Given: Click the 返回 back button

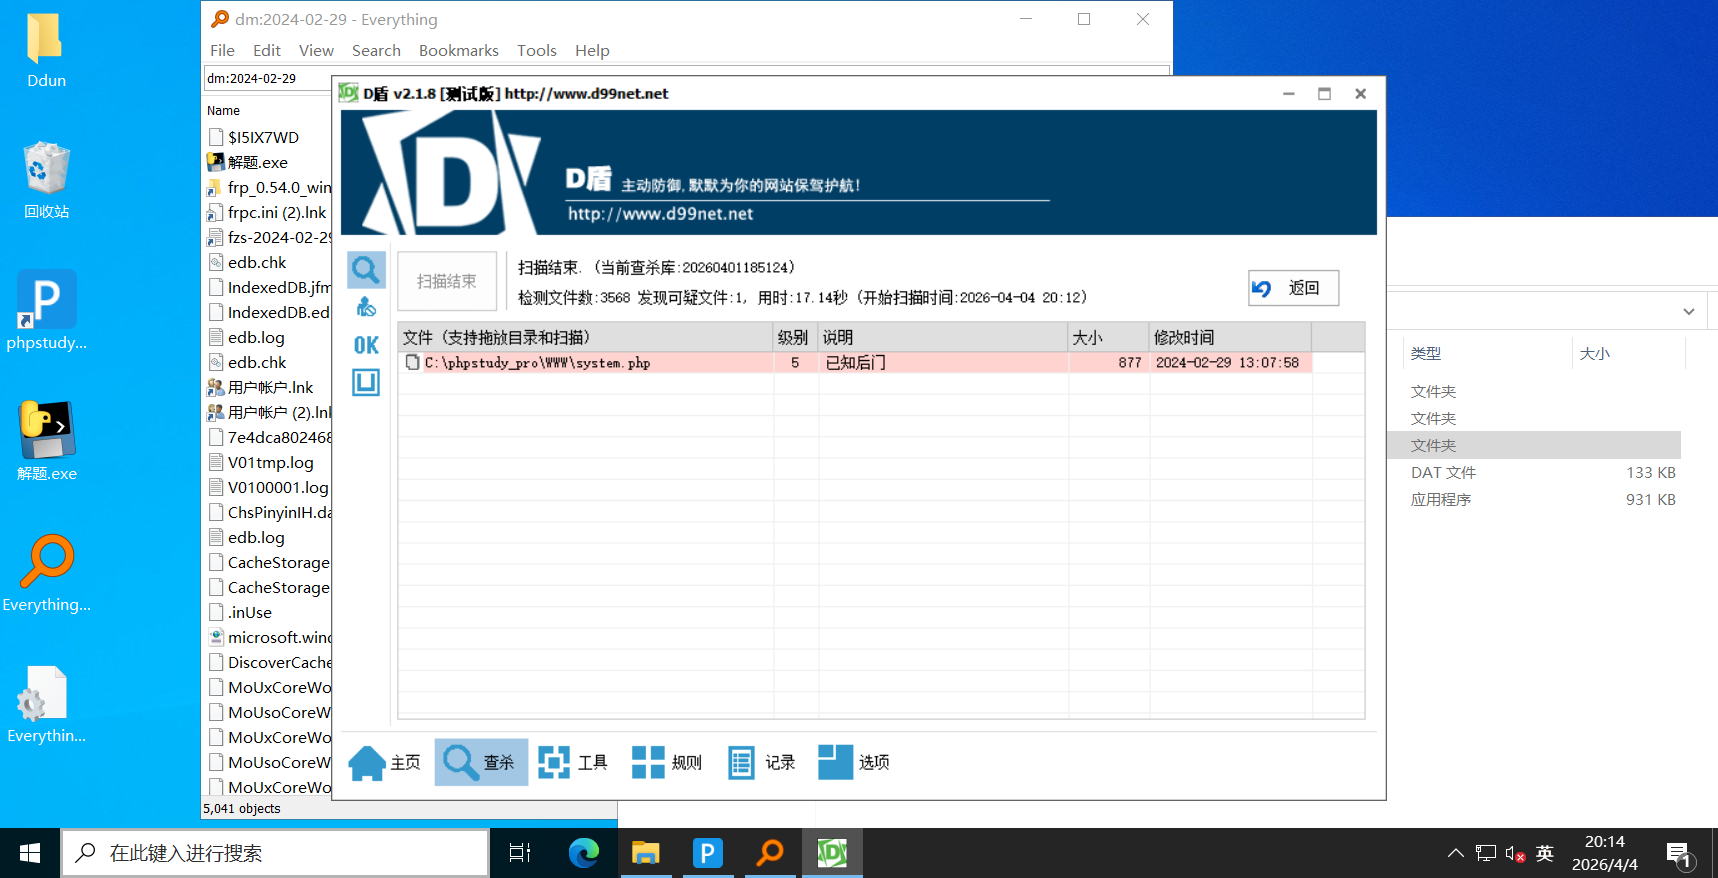Looking at the screenshot, I should (1293, 288).
